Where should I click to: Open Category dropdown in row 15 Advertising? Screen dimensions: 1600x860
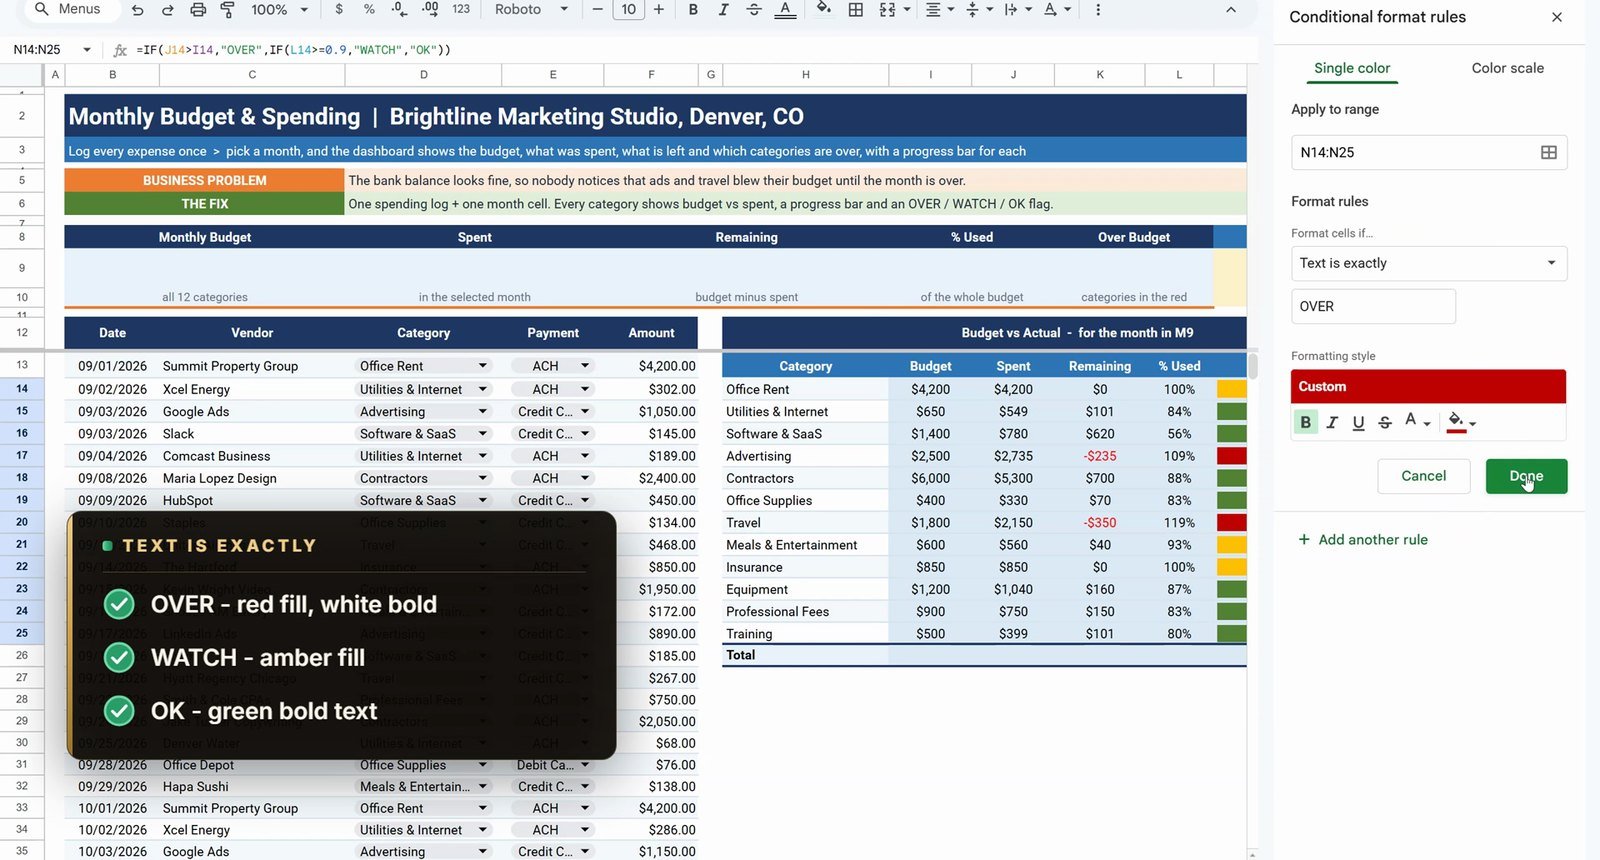pos(483,411)
